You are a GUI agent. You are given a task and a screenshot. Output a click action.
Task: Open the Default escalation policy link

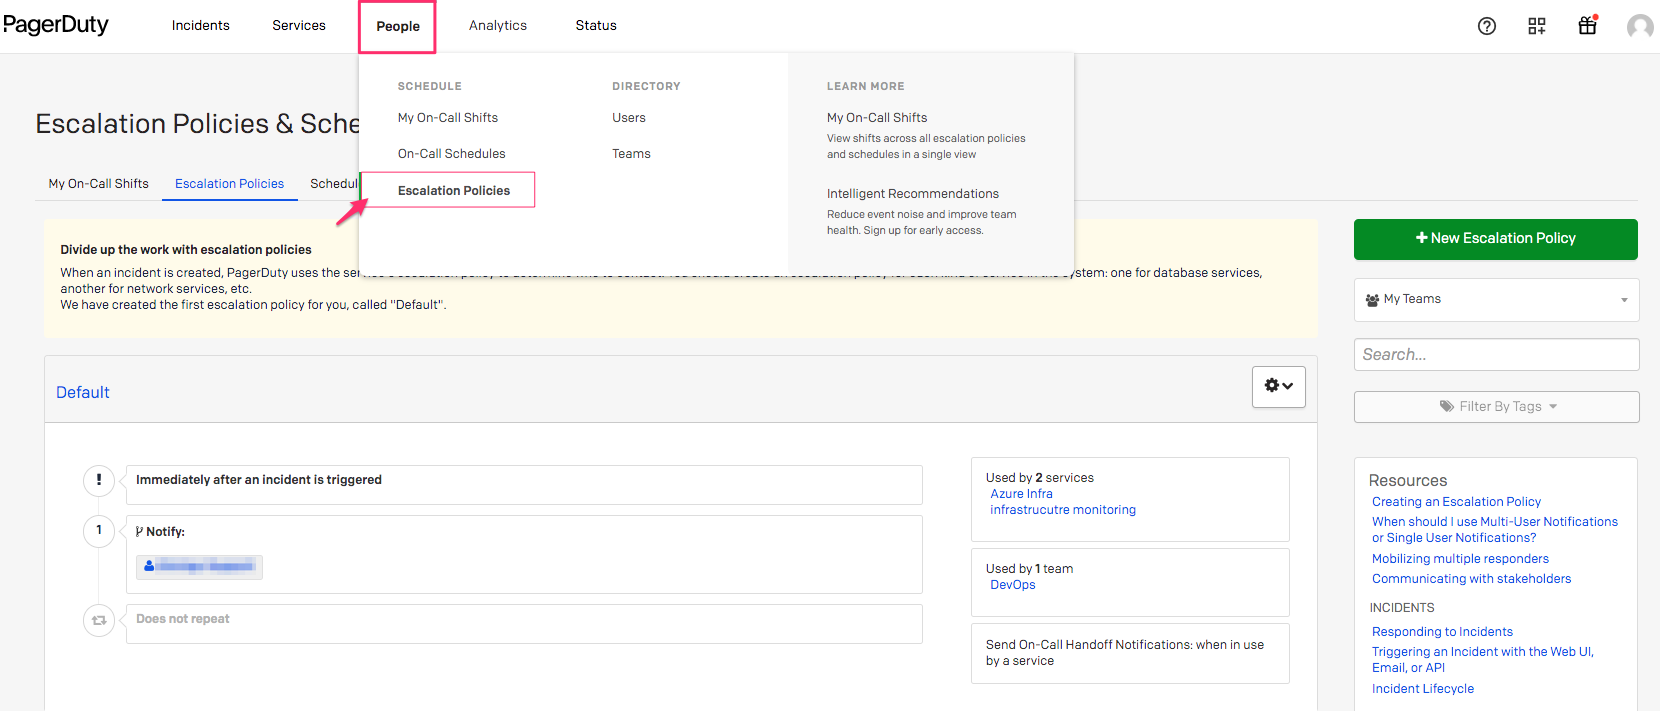[x=83, y=392]
